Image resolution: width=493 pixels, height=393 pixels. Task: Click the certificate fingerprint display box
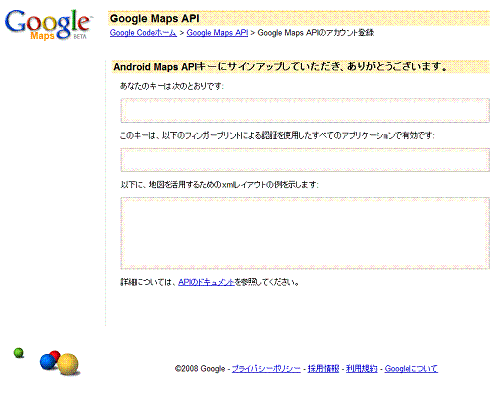click(305, 160)
